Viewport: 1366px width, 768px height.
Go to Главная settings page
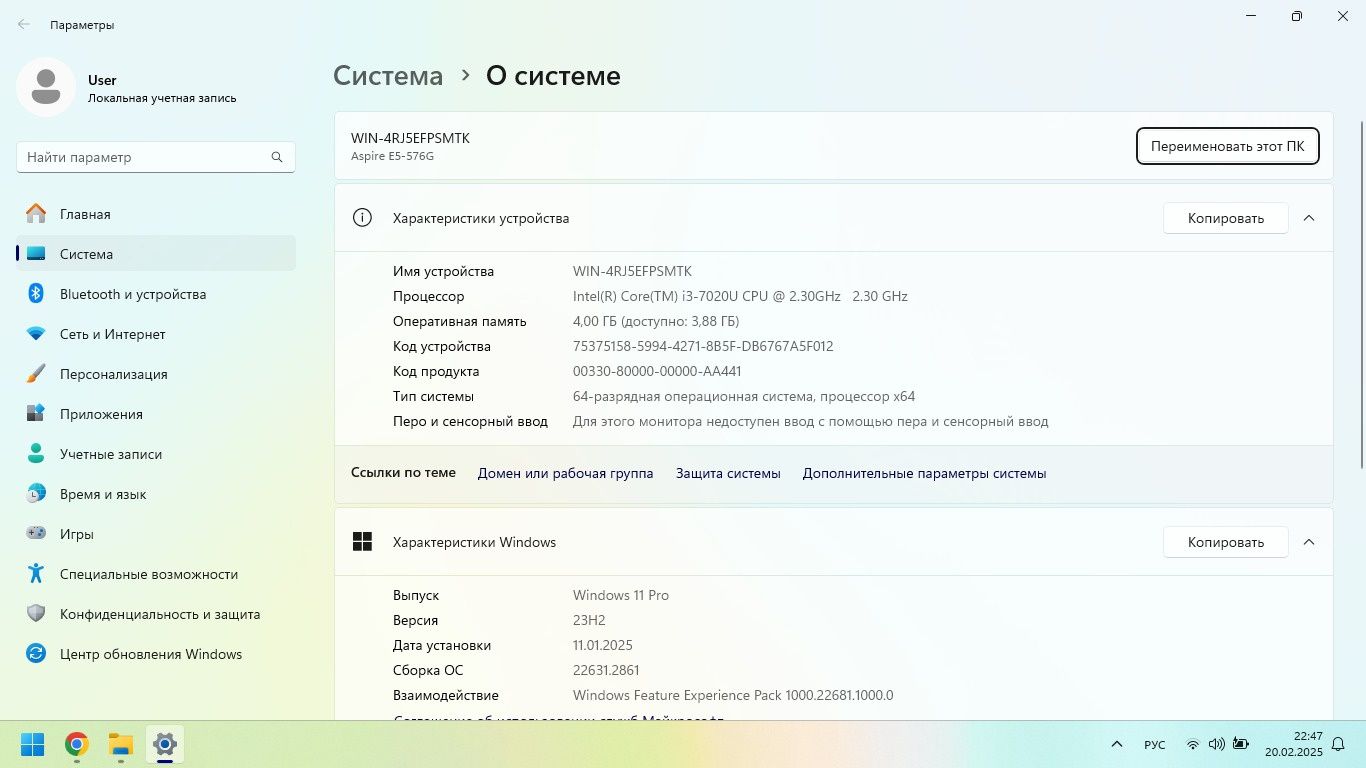156,214
